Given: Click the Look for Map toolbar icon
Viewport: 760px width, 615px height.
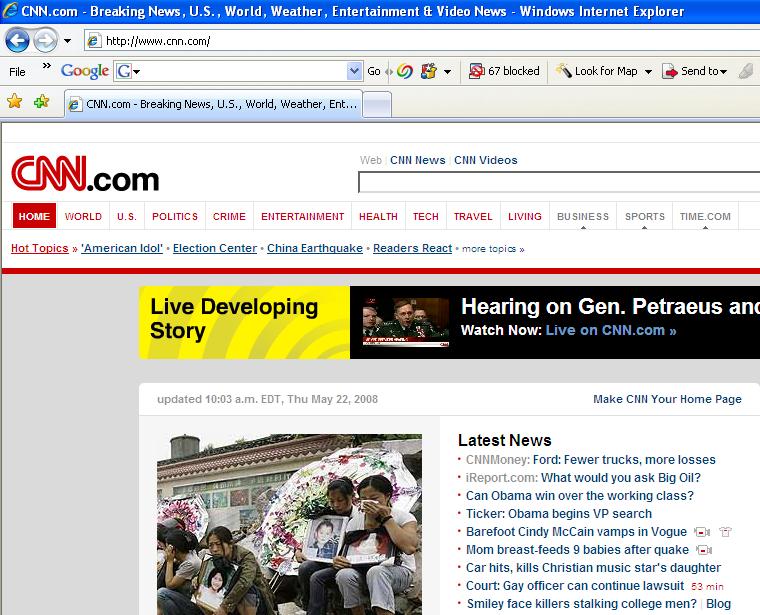Looking at the screenshot, I should tap(564, 71).
